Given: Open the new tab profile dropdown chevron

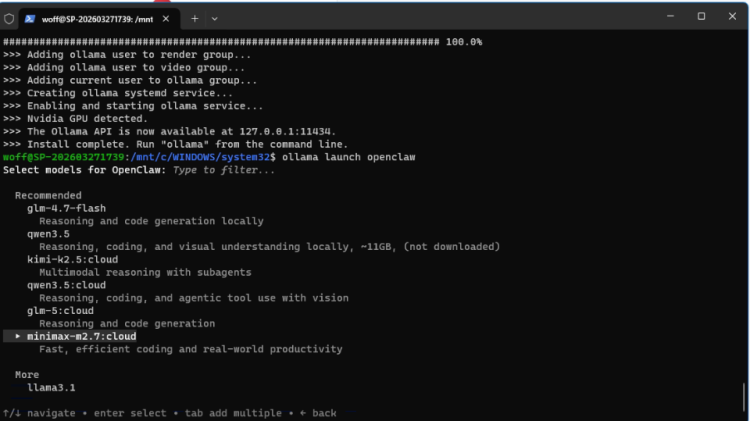Looking at the screenshot, I should 214,19.
